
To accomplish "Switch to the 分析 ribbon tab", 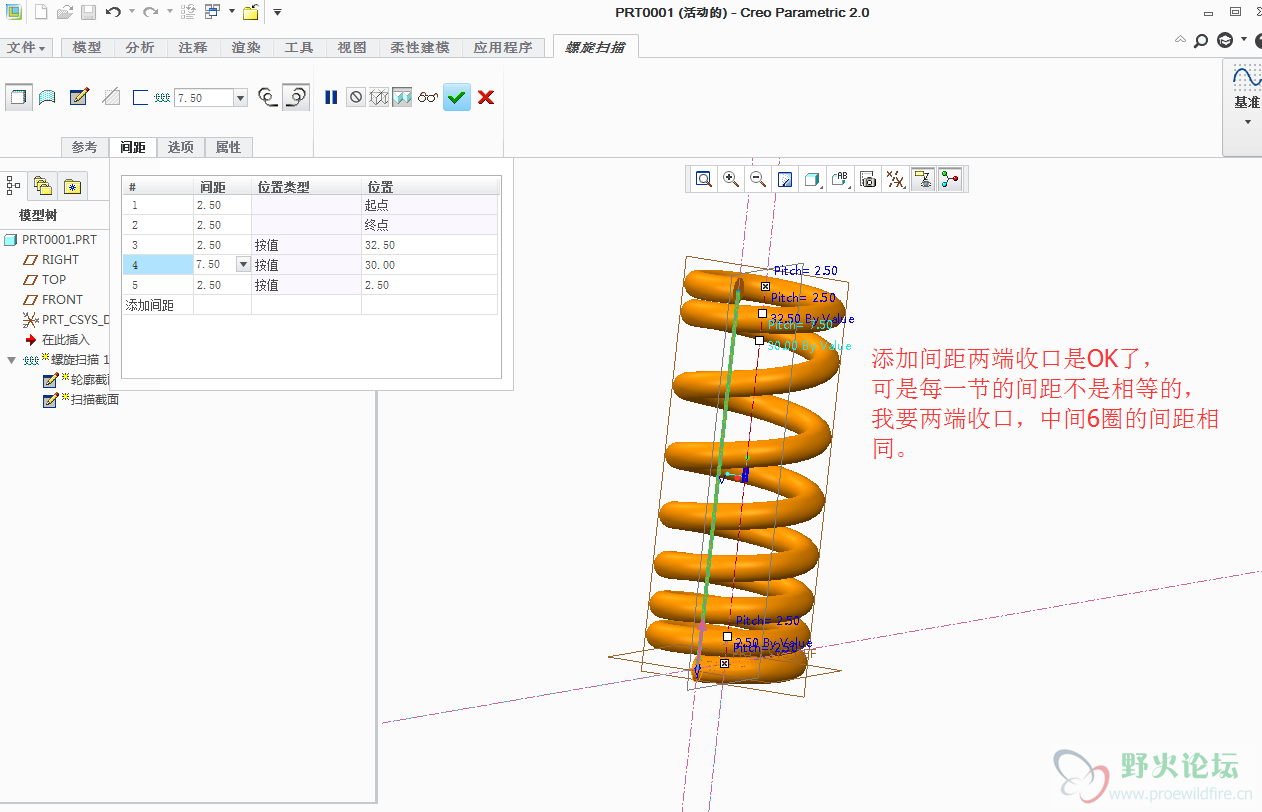I will (140, 47).
